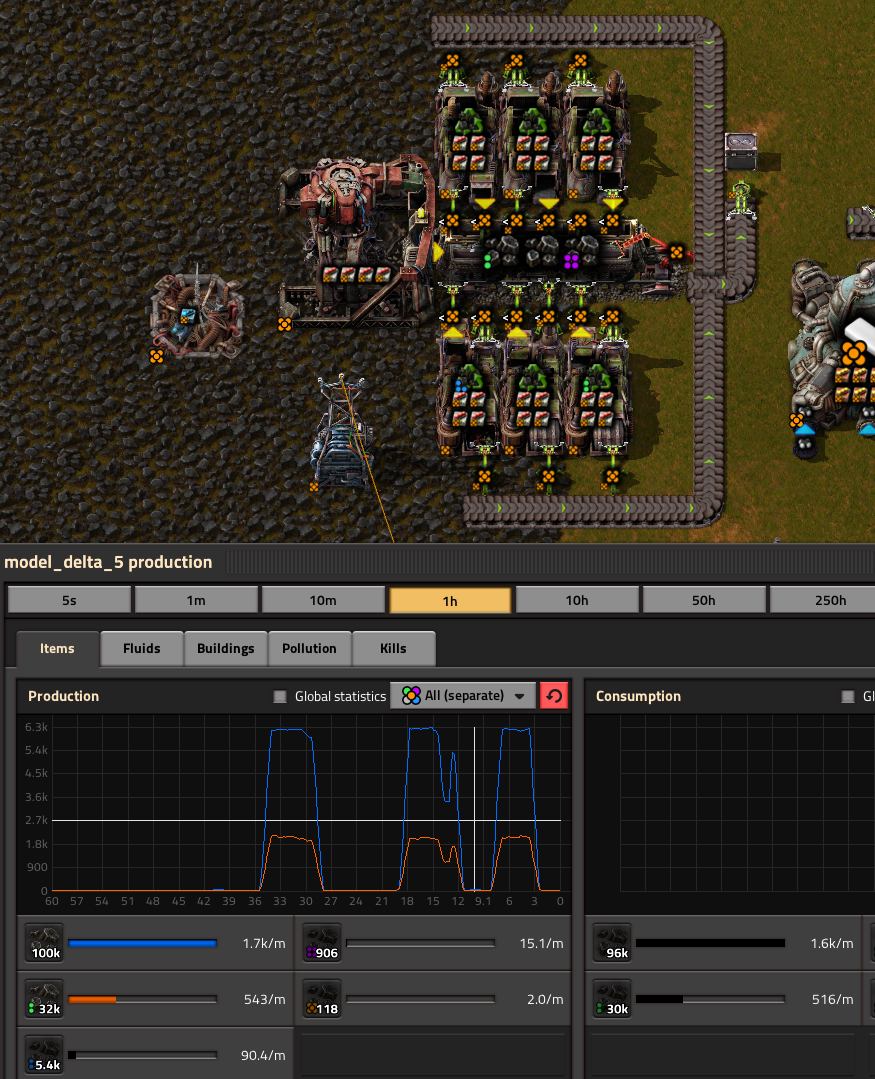Viewport: 875px width, 1079px height.
Task: Click the blue production bar at 1.7k/m
Action: click(x=142, y=943)
